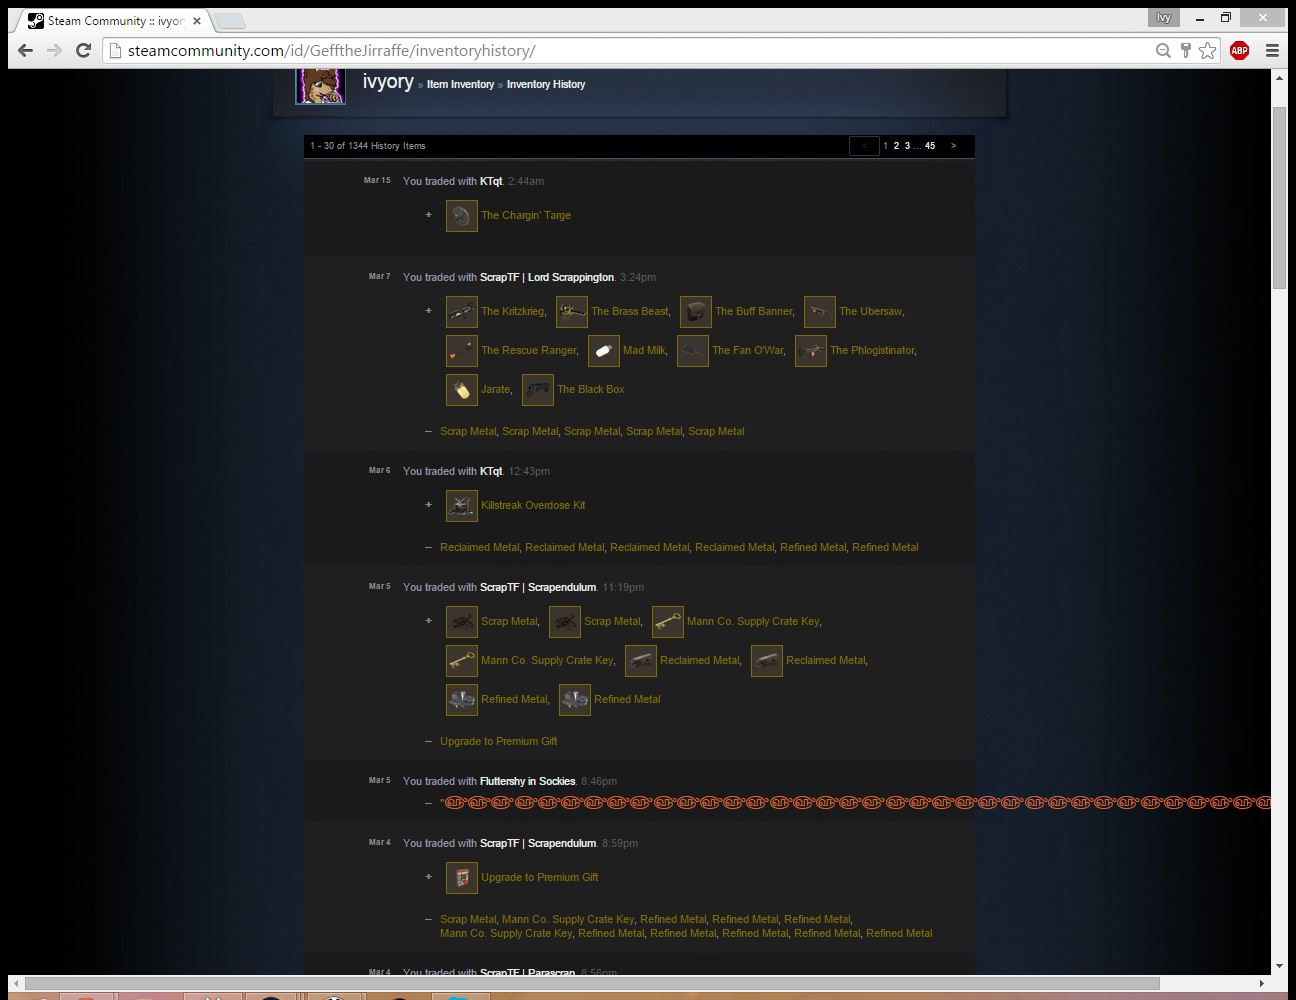Open KTqt's profile from Mar 15 trade

[x=490, y=182]
